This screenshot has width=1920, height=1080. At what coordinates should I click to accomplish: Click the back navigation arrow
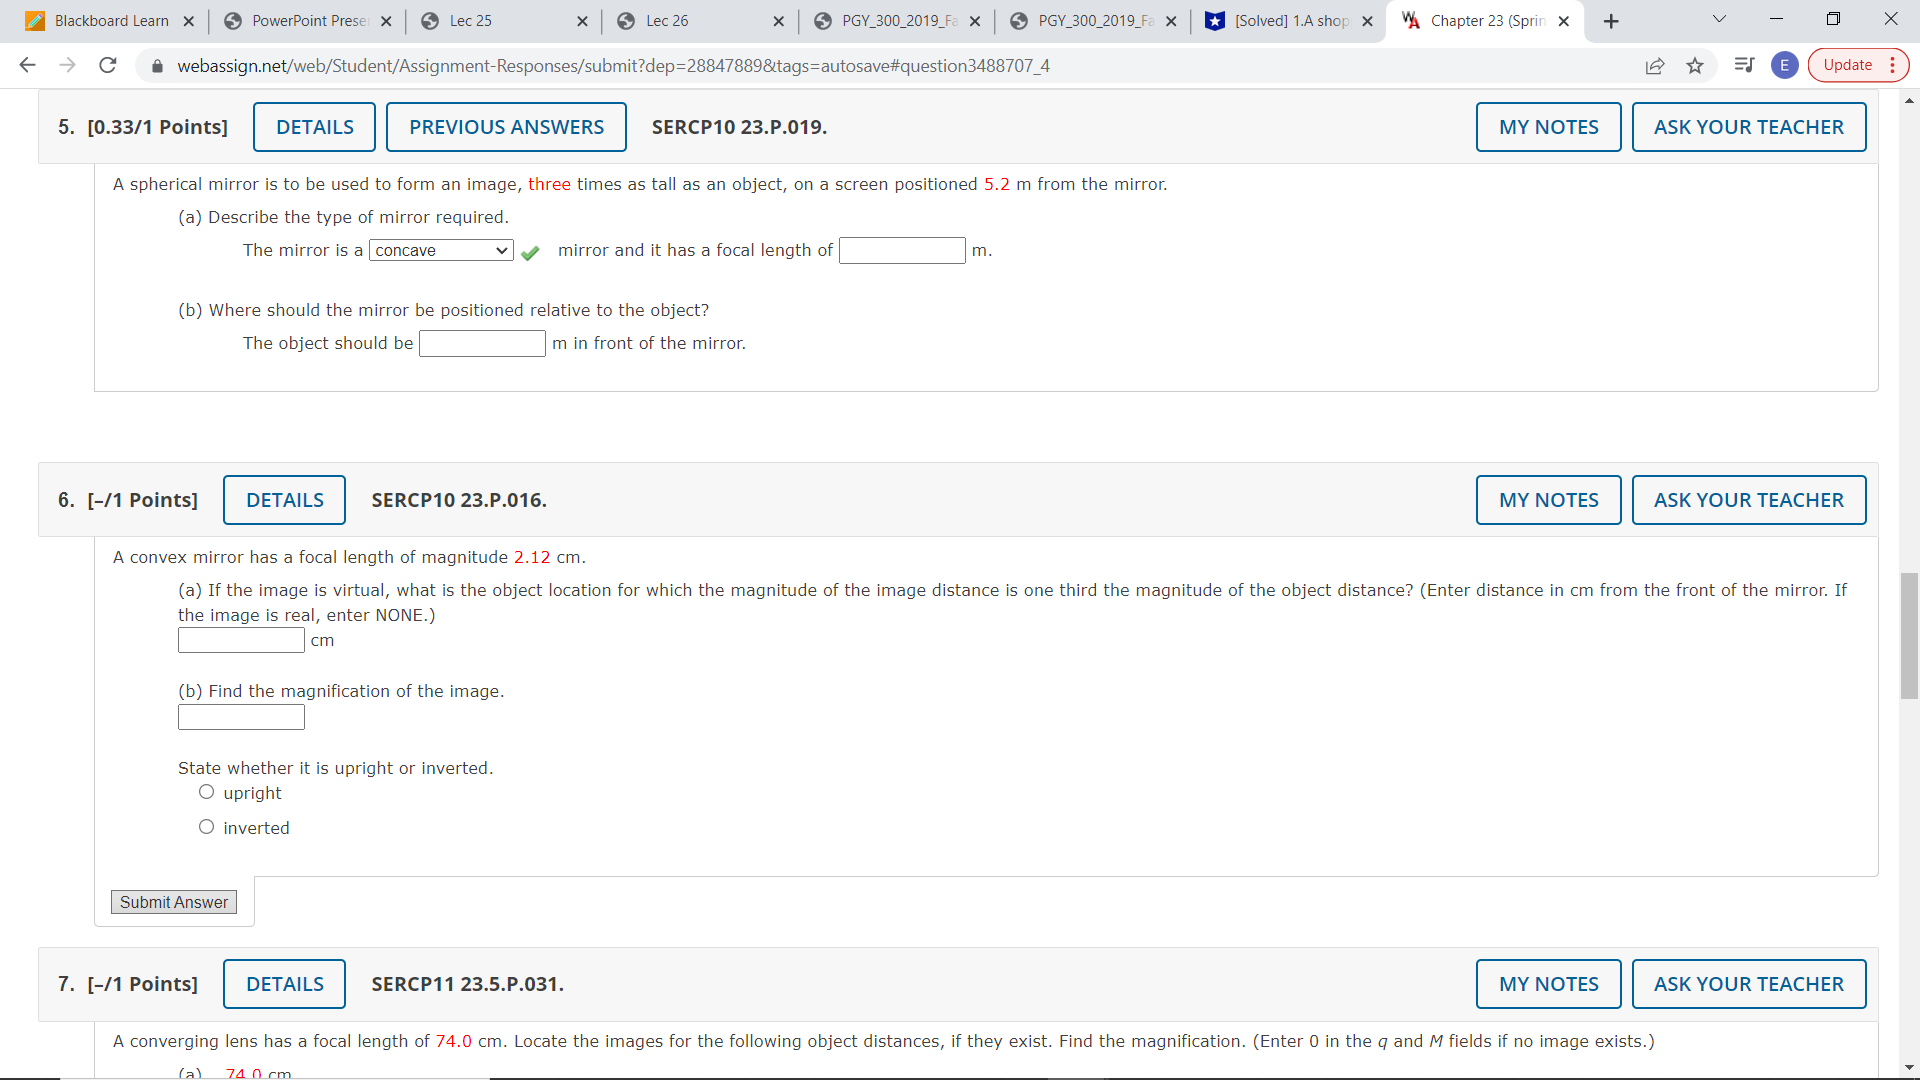click(x=27, y=65)
